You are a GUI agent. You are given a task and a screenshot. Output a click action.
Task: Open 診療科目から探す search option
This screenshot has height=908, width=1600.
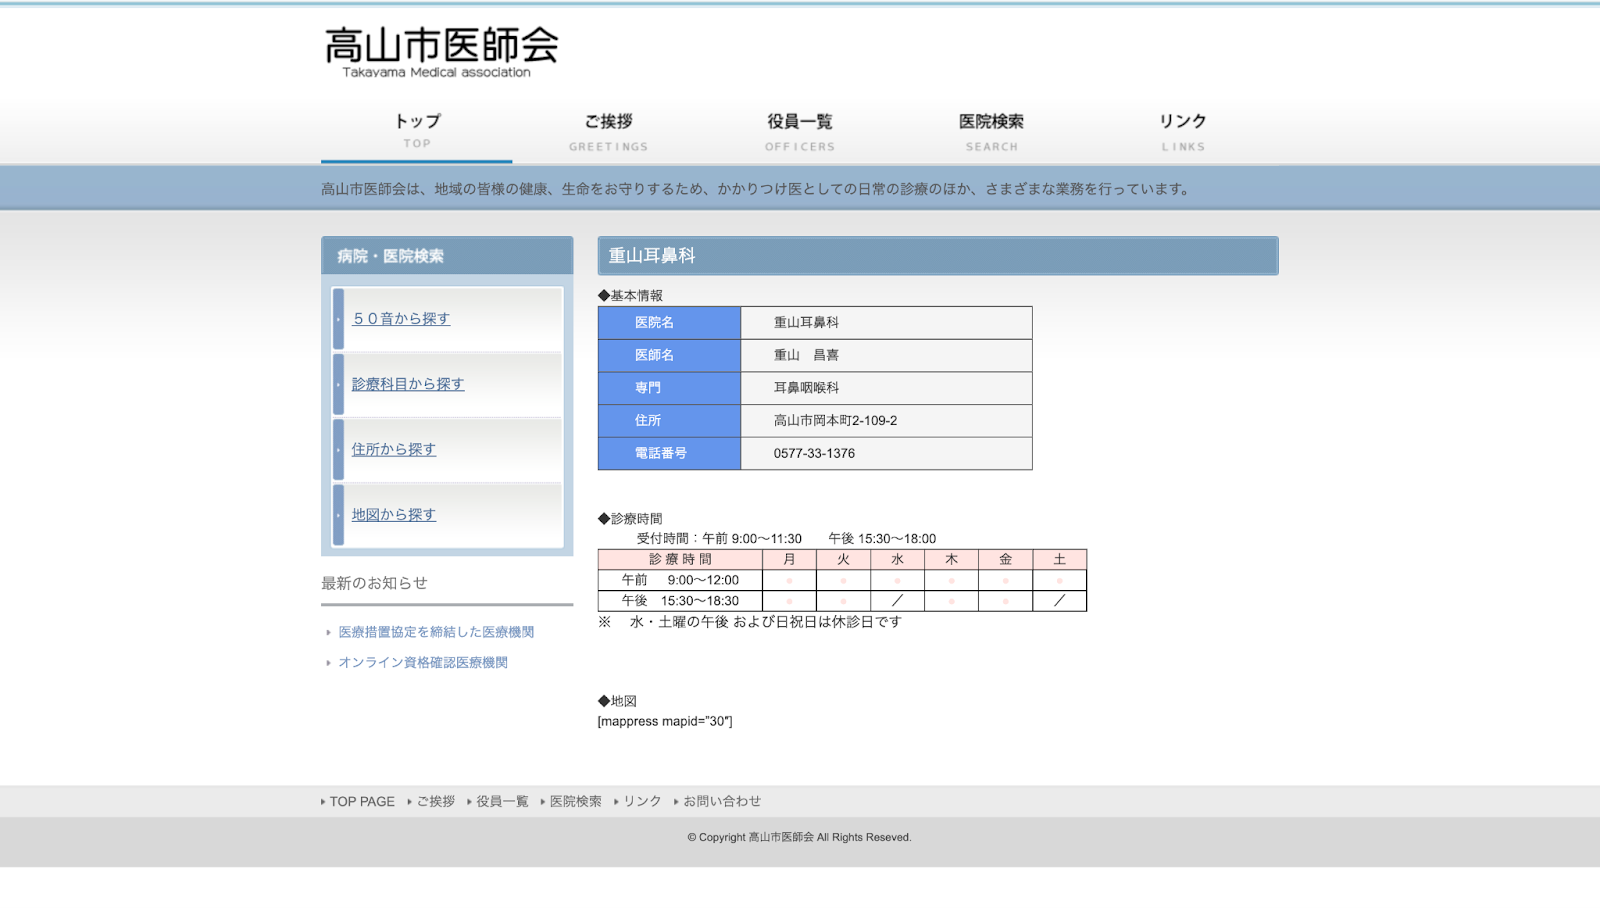(406, 384)
